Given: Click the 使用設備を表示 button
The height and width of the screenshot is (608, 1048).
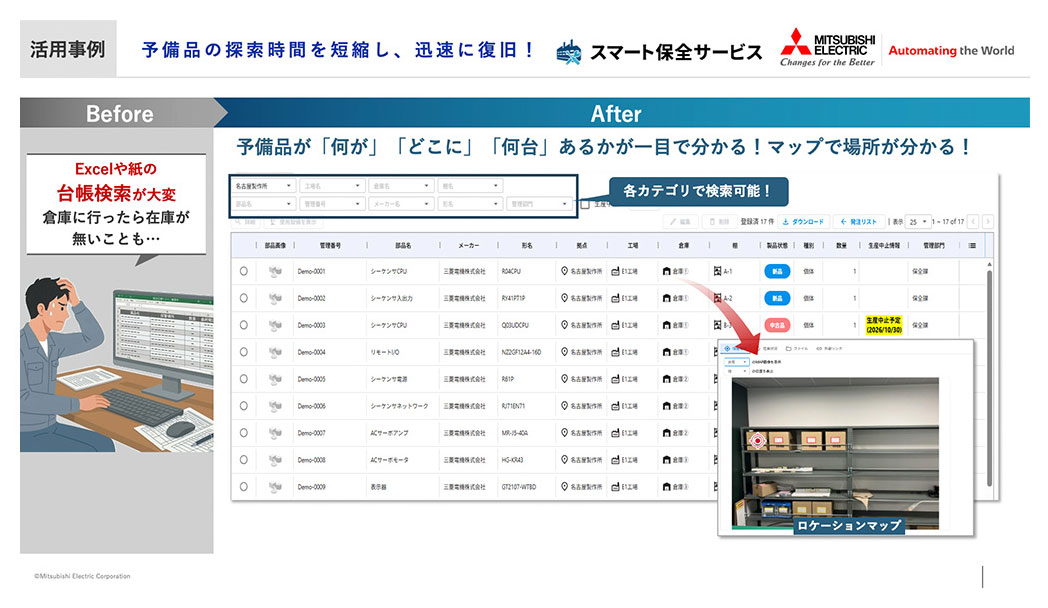Looking at the screenshot, I should (x=293, y=222).
